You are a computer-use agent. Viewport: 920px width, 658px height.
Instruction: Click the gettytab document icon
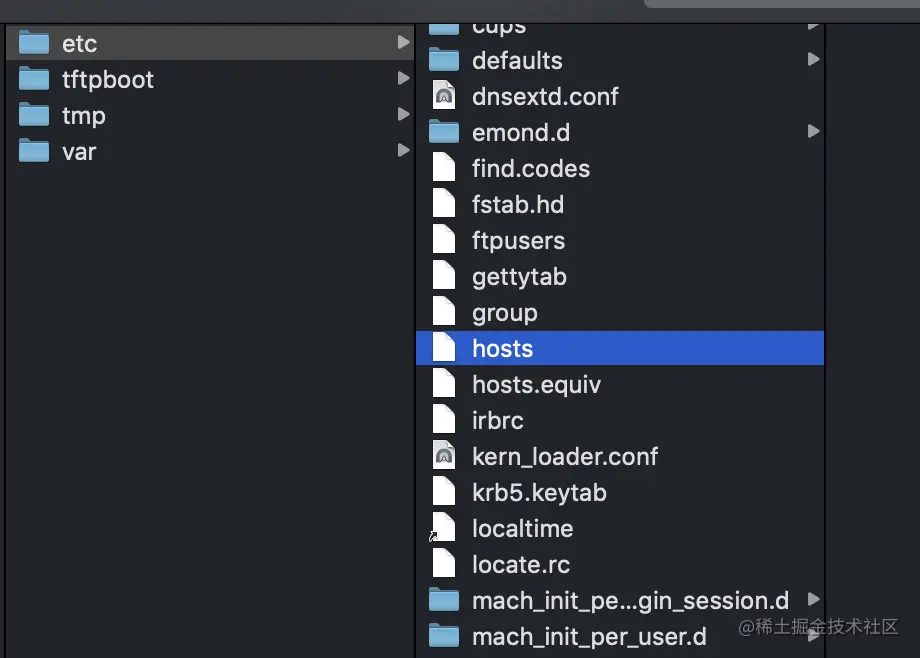pos(444,275)
